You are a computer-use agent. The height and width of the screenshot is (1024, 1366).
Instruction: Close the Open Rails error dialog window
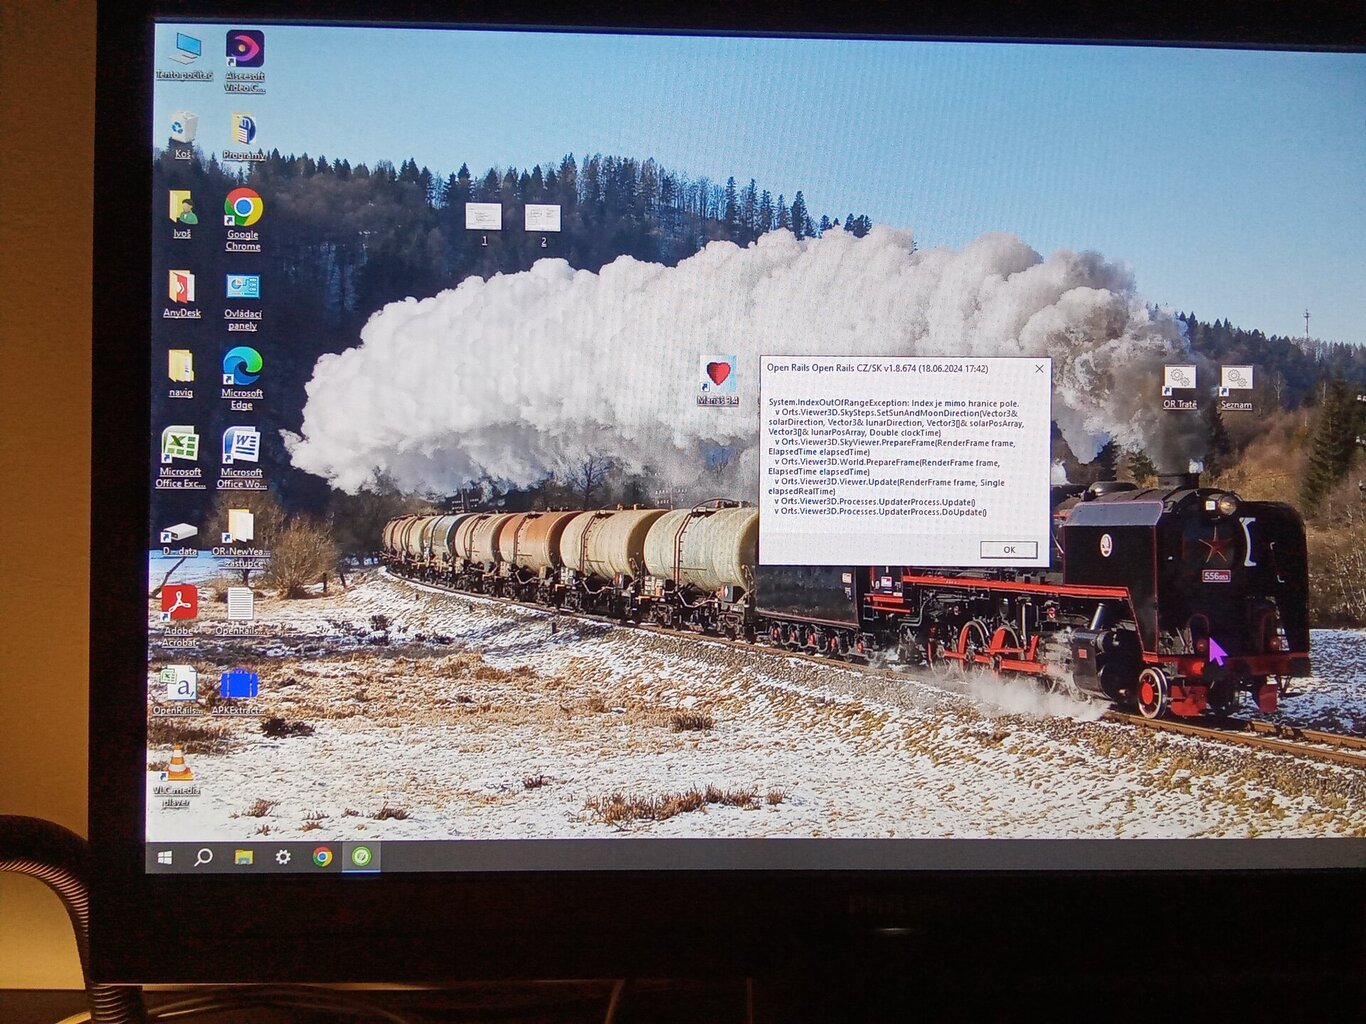(1039, 369)
